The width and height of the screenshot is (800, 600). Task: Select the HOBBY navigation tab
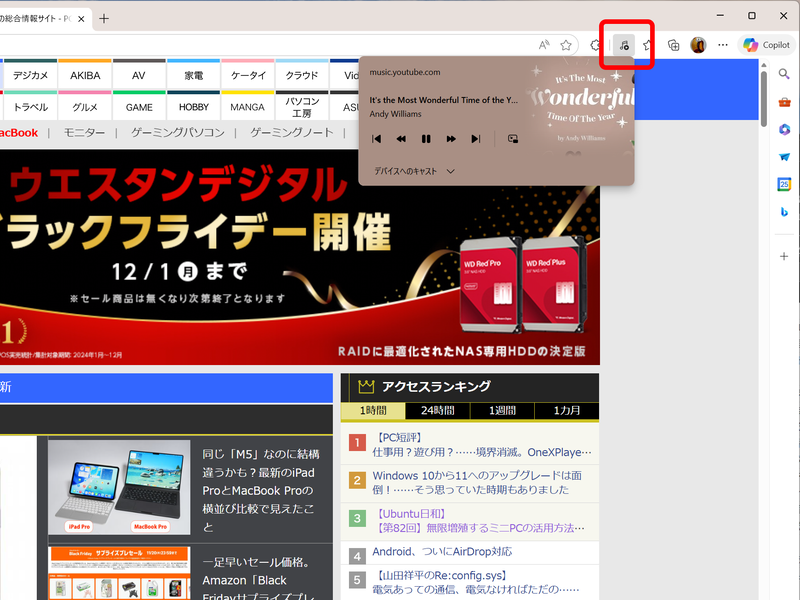click(x=193, y=107)
